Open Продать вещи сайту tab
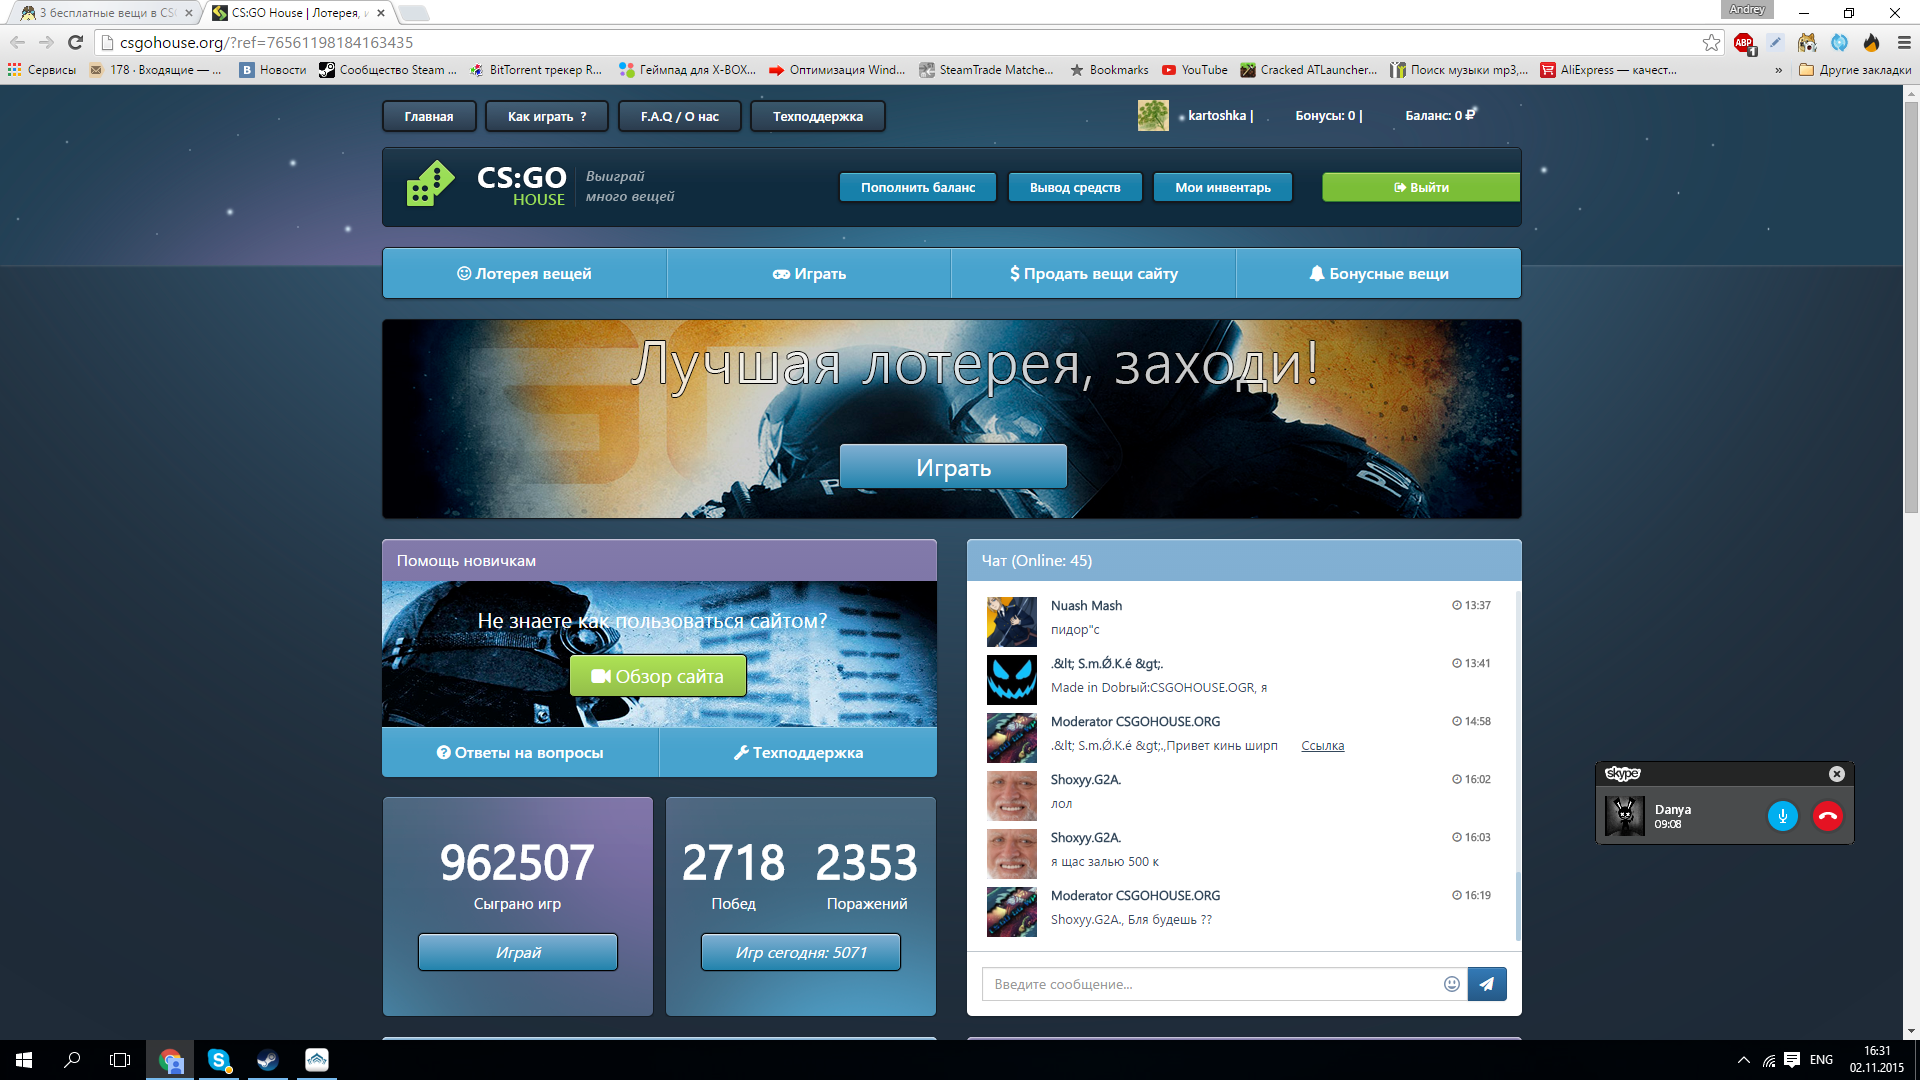The width and height of the screenshot is (1920, 1080). click(x=1094, y=273)
